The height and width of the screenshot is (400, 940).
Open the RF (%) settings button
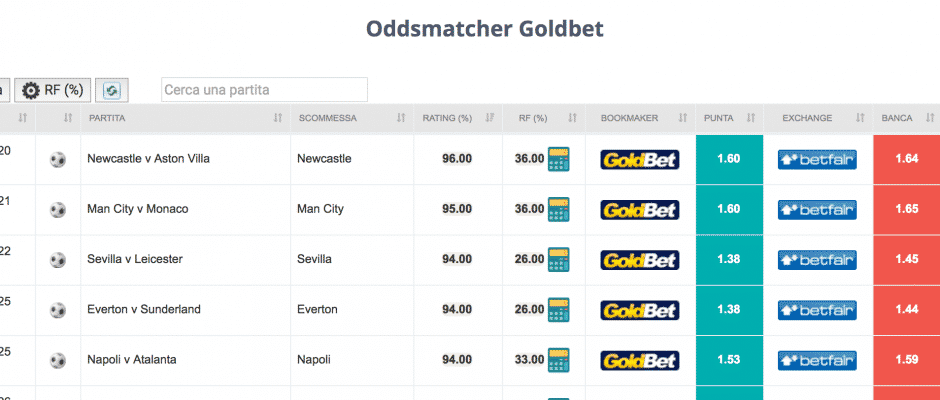[x=53, y=91]
